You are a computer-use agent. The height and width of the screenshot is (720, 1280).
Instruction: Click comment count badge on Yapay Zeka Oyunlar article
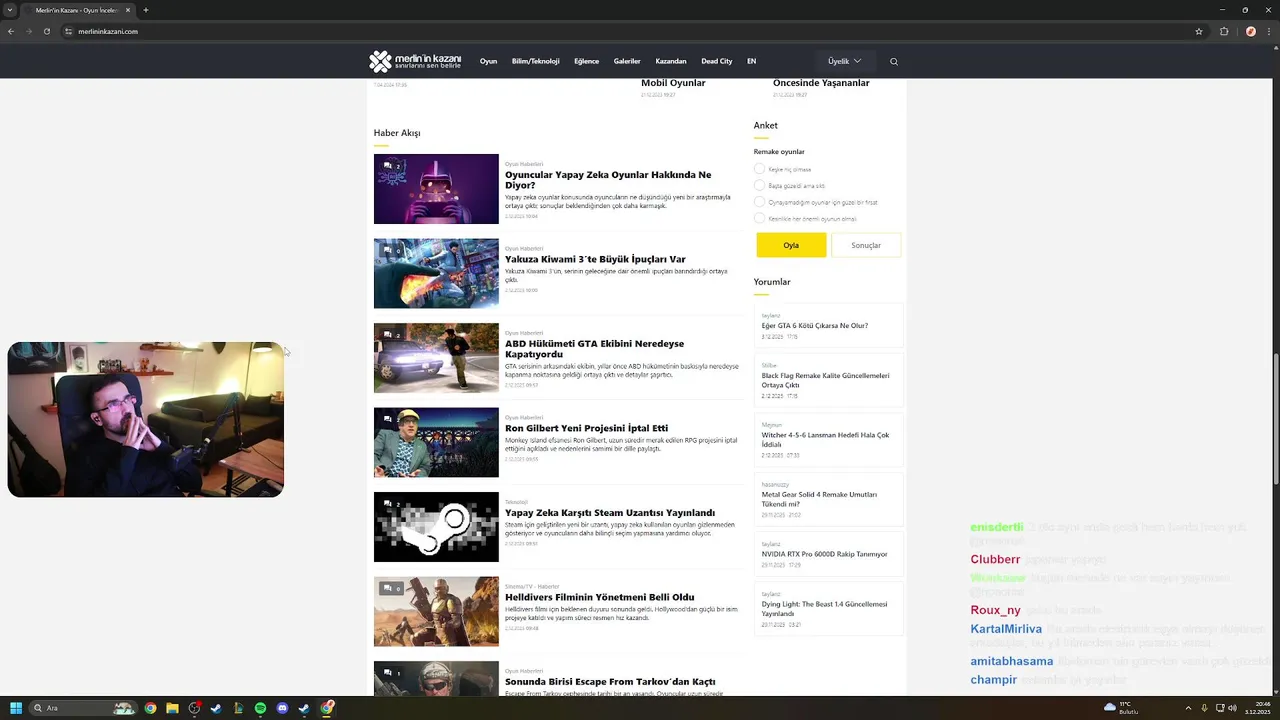click(392, 166)
